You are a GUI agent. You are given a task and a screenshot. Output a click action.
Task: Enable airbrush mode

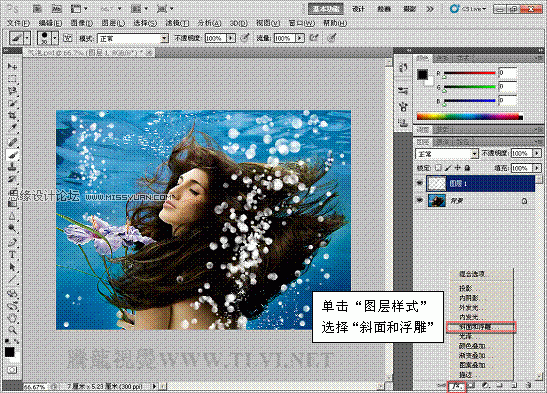(314, 38)
